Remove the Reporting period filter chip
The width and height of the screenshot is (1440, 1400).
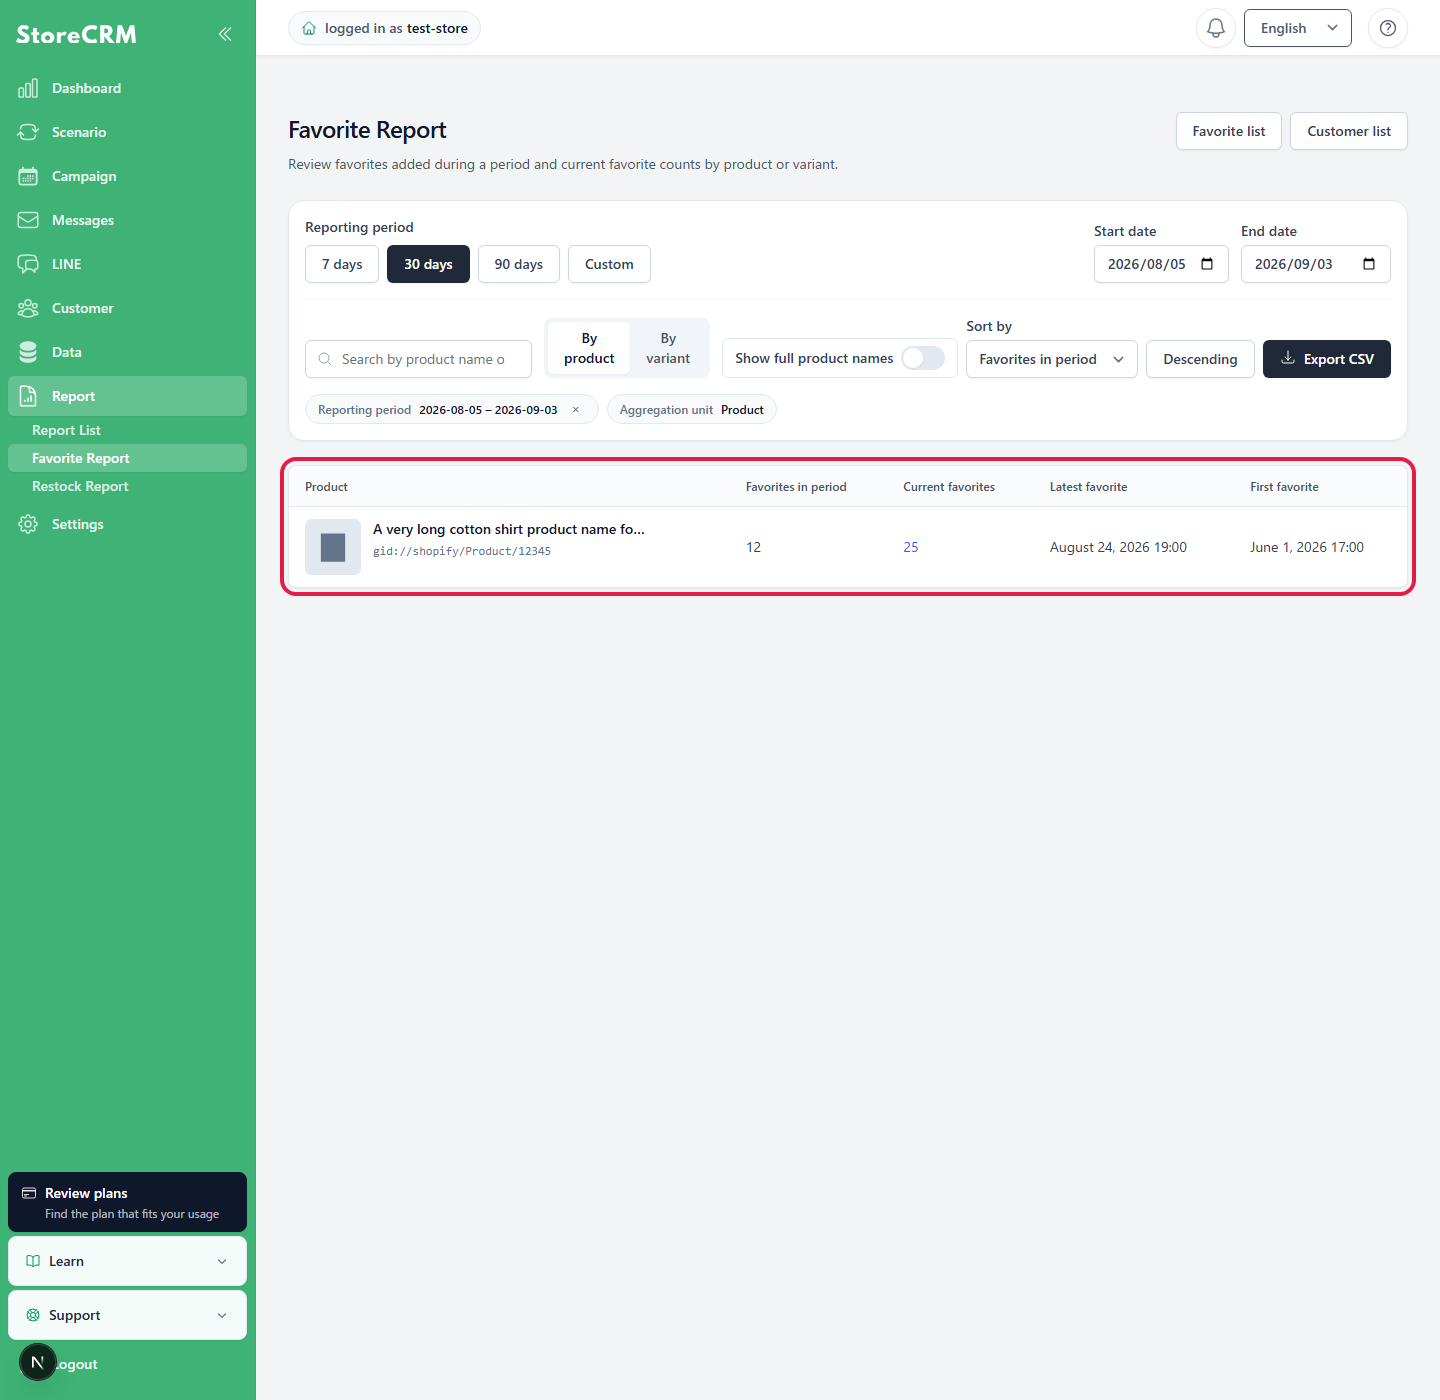pos(576,409)
